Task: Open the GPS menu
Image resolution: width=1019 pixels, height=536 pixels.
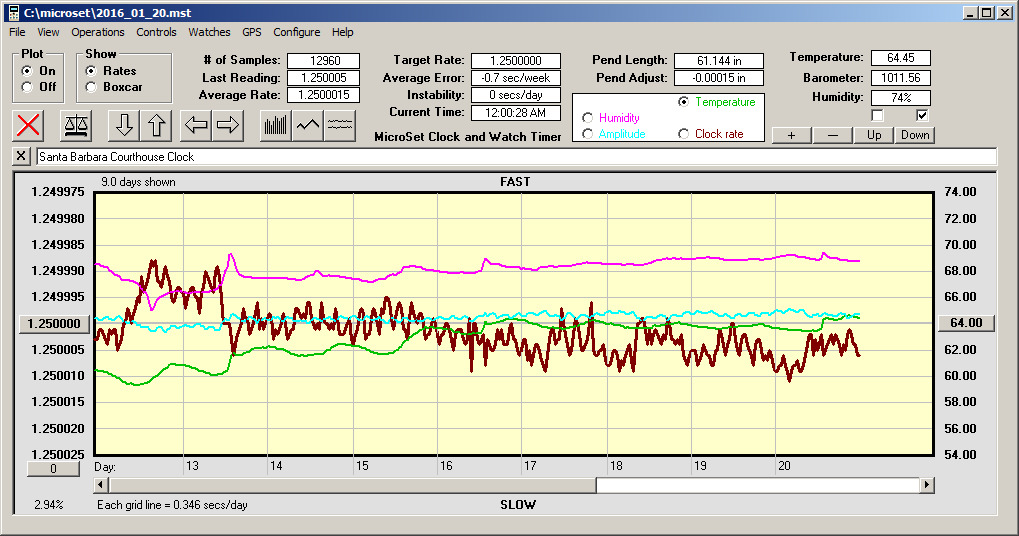Action: pos(252,32)
